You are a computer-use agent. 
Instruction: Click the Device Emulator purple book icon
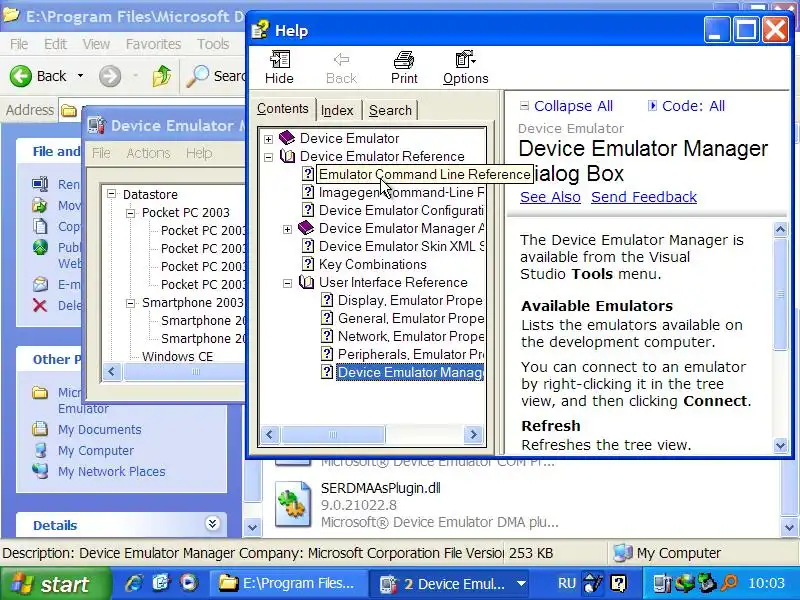point(287,138)
